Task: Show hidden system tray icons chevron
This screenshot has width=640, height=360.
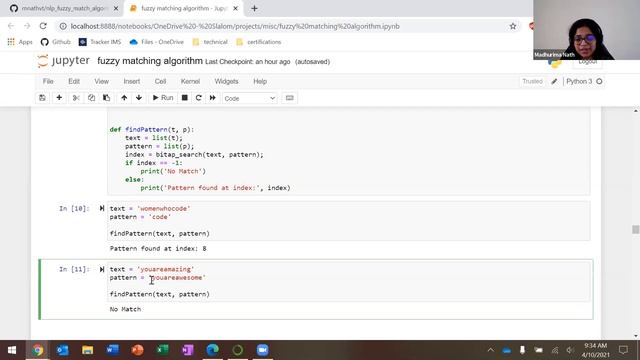Action: [491, 350]
